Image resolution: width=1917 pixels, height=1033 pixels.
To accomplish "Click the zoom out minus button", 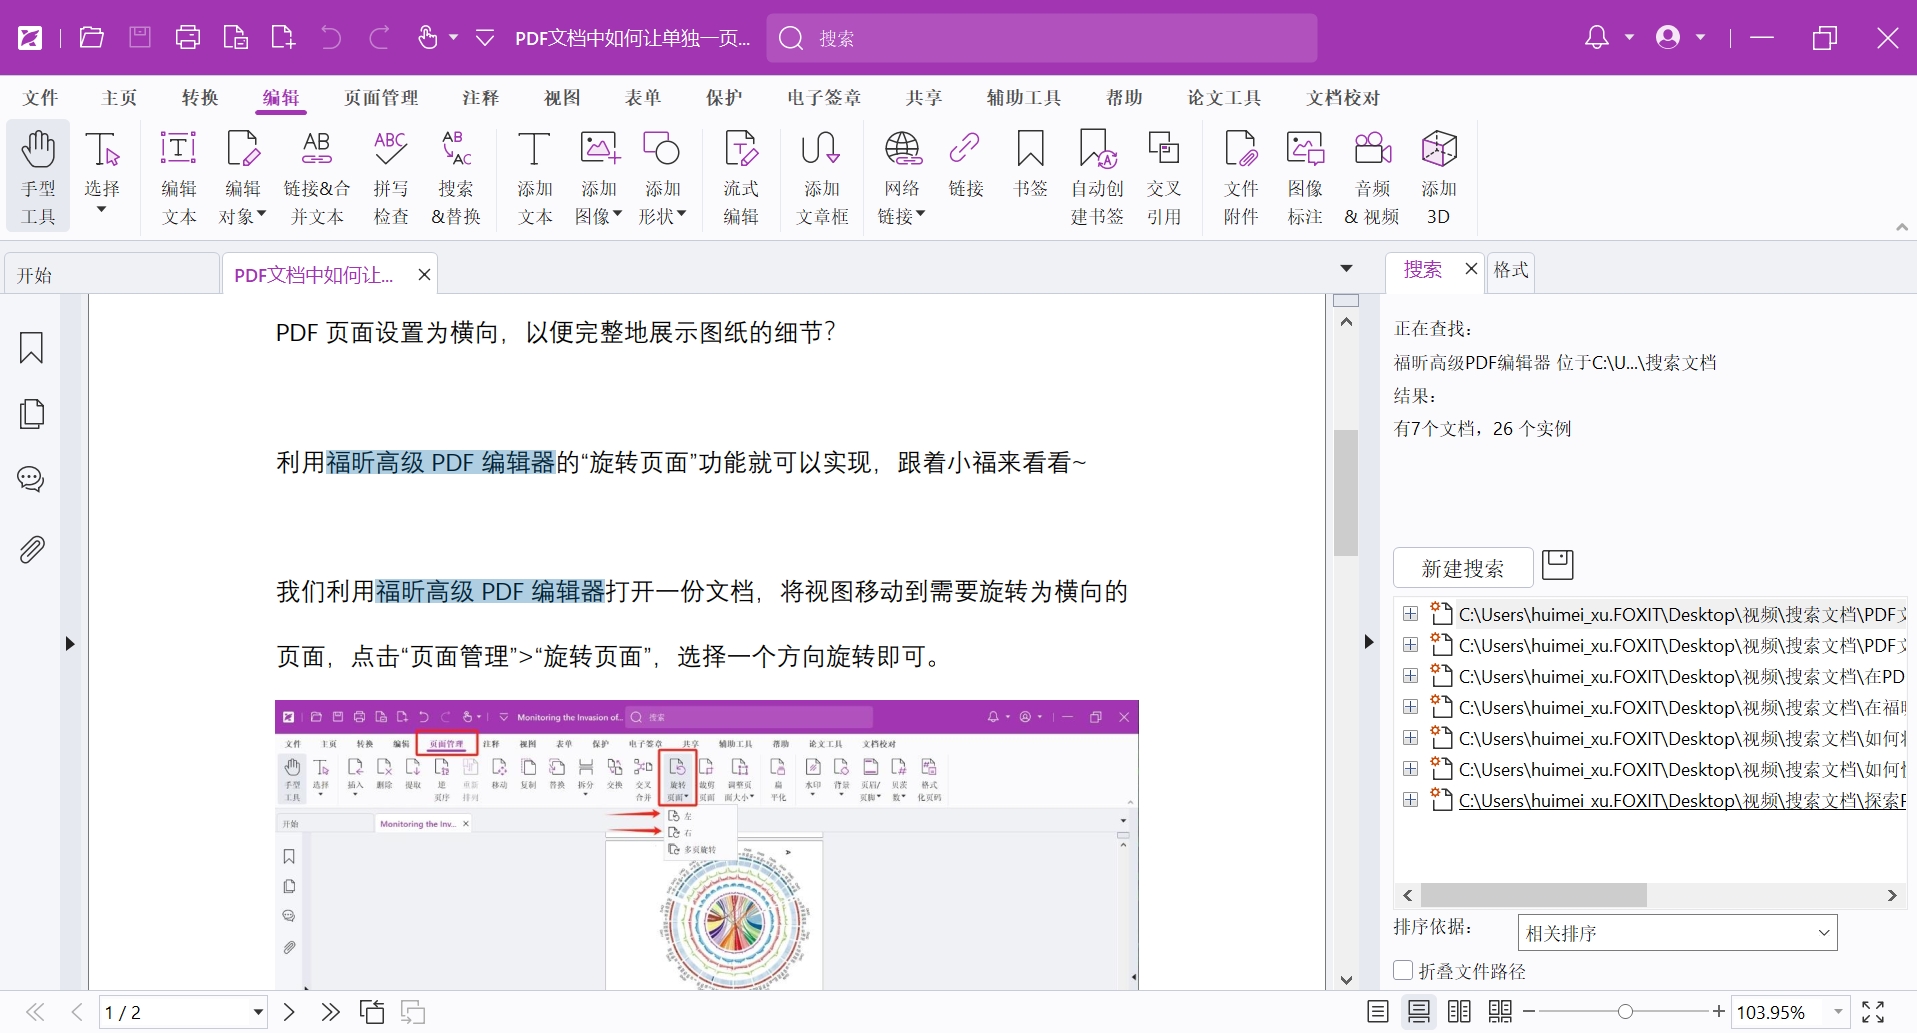I will (1529, 1012).
